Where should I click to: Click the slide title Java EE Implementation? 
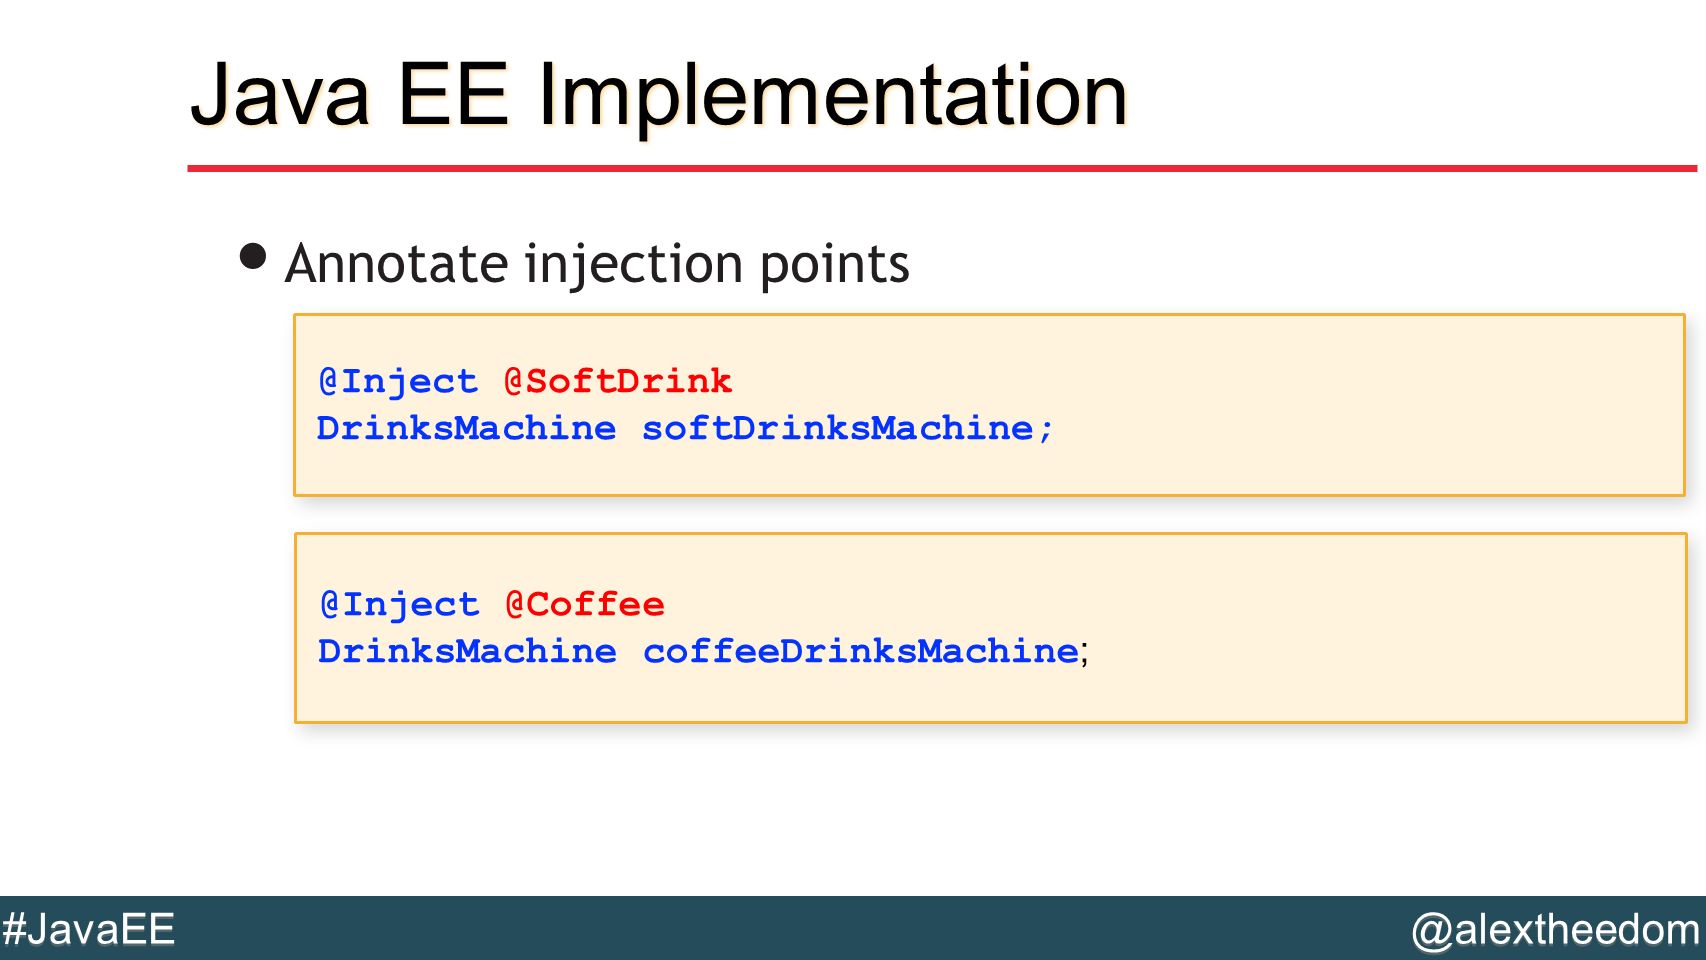click(659, 95)
